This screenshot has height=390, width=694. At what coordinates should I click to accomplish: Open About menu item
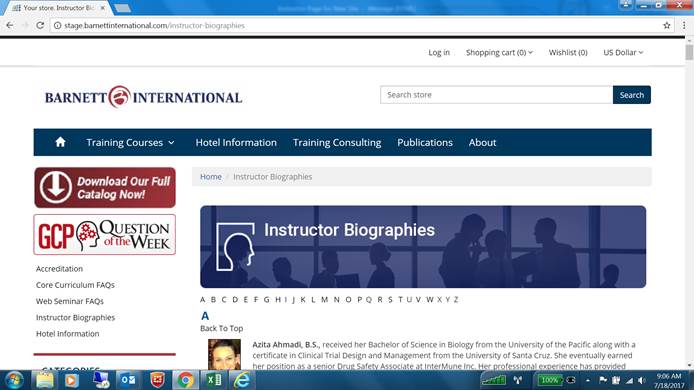[482, 143]
